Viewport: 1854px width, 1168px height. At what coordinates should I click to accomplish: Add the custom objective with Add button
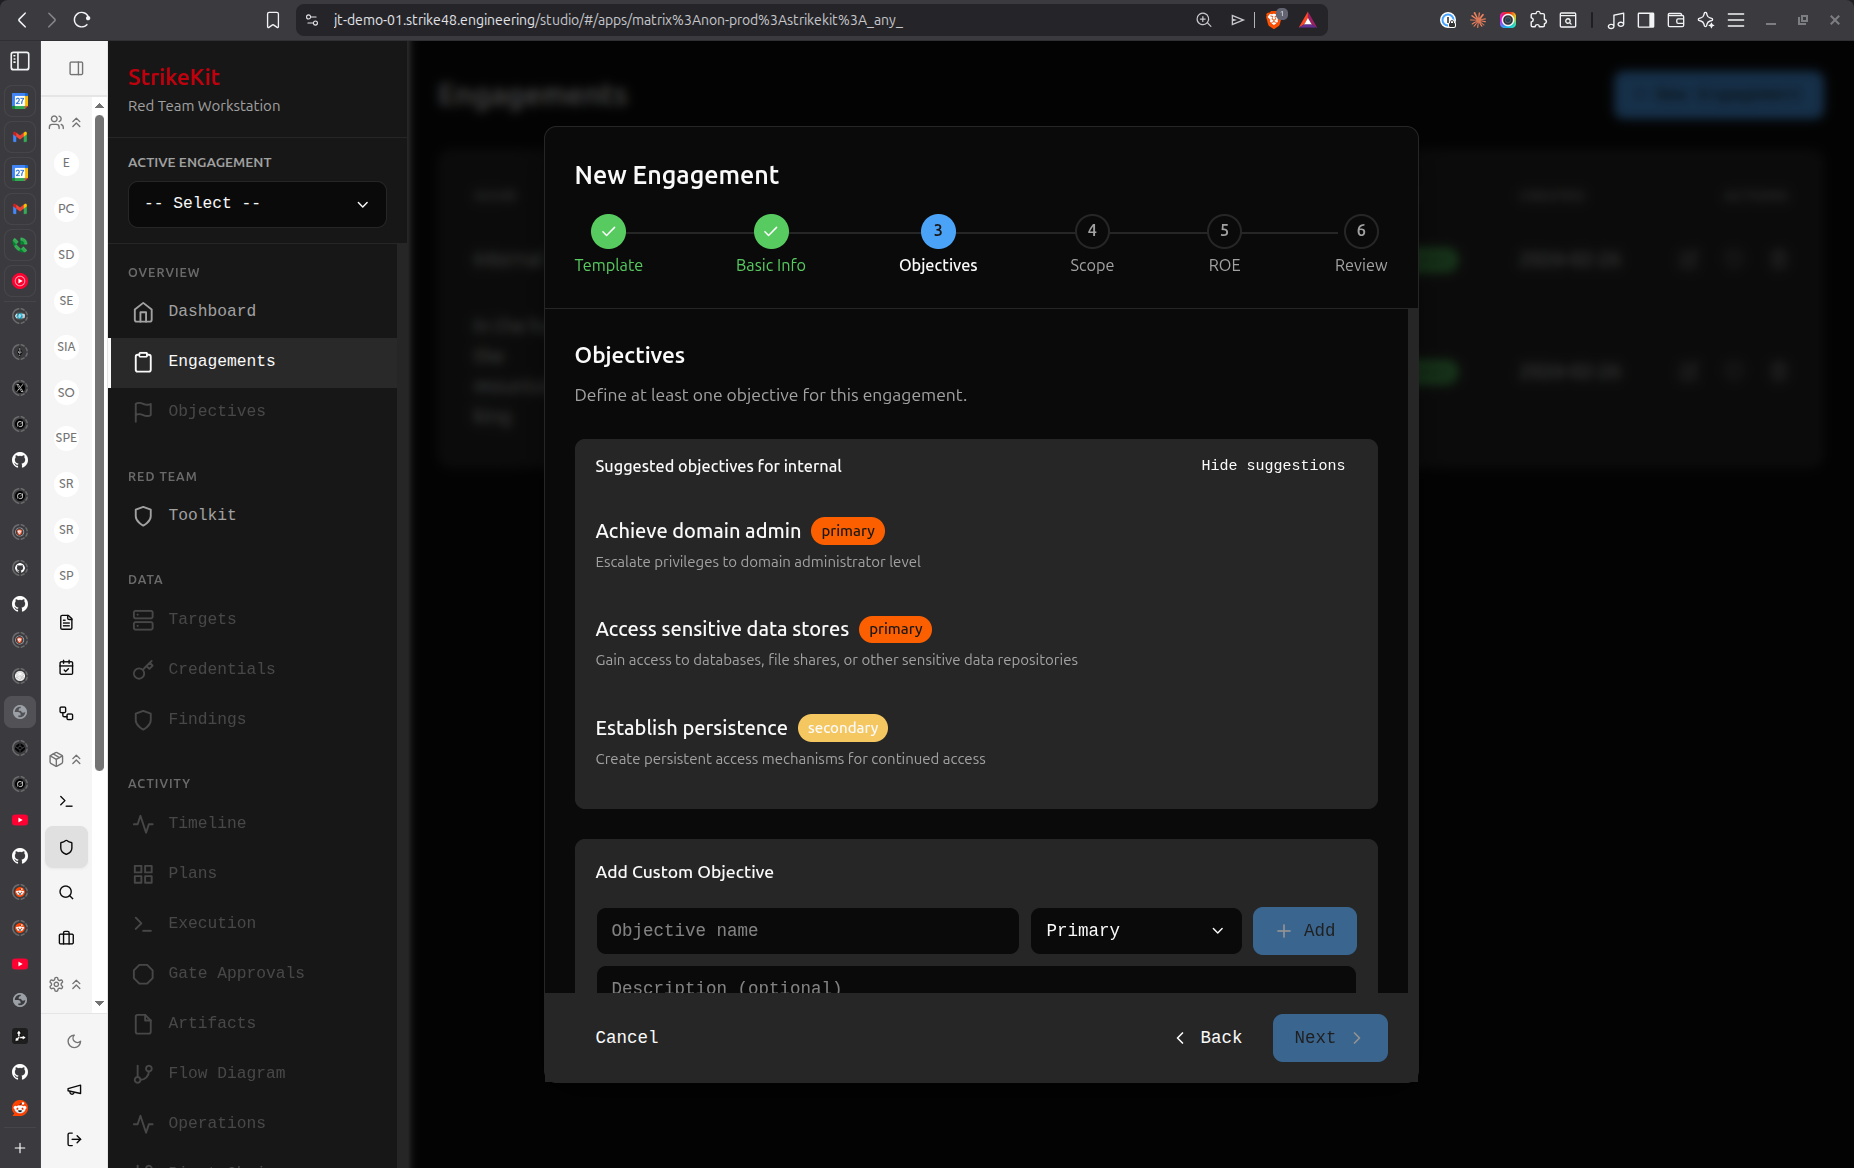click(1305, 931)
